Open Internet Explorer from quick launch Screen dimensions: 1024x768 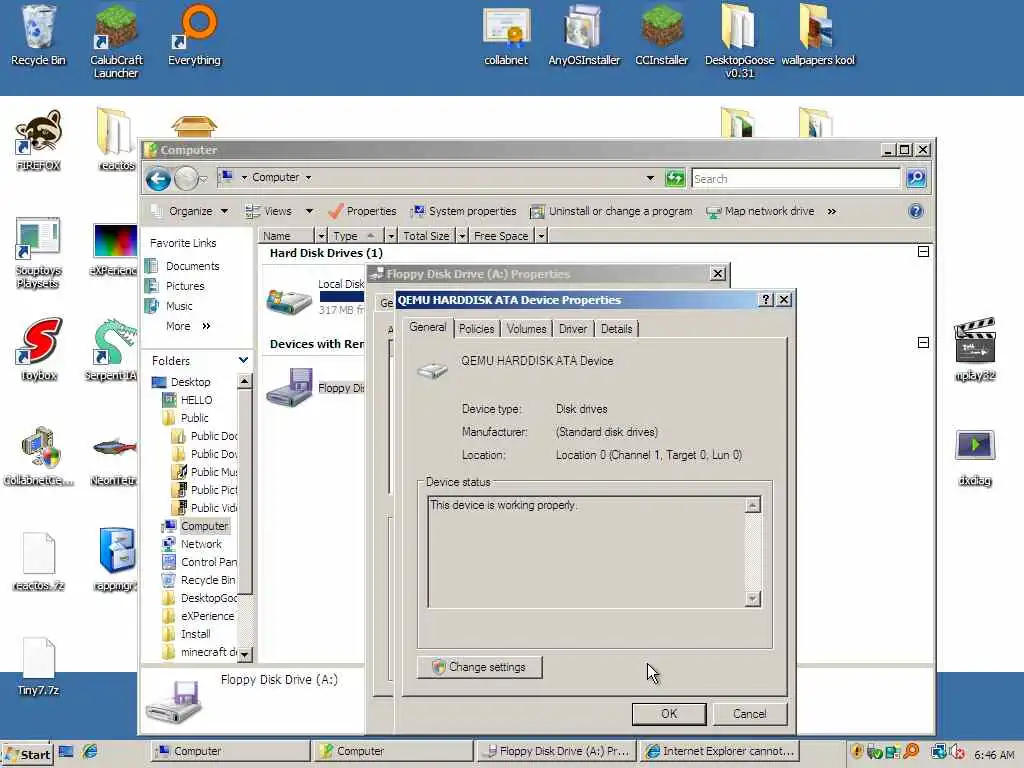pos(89,751)
